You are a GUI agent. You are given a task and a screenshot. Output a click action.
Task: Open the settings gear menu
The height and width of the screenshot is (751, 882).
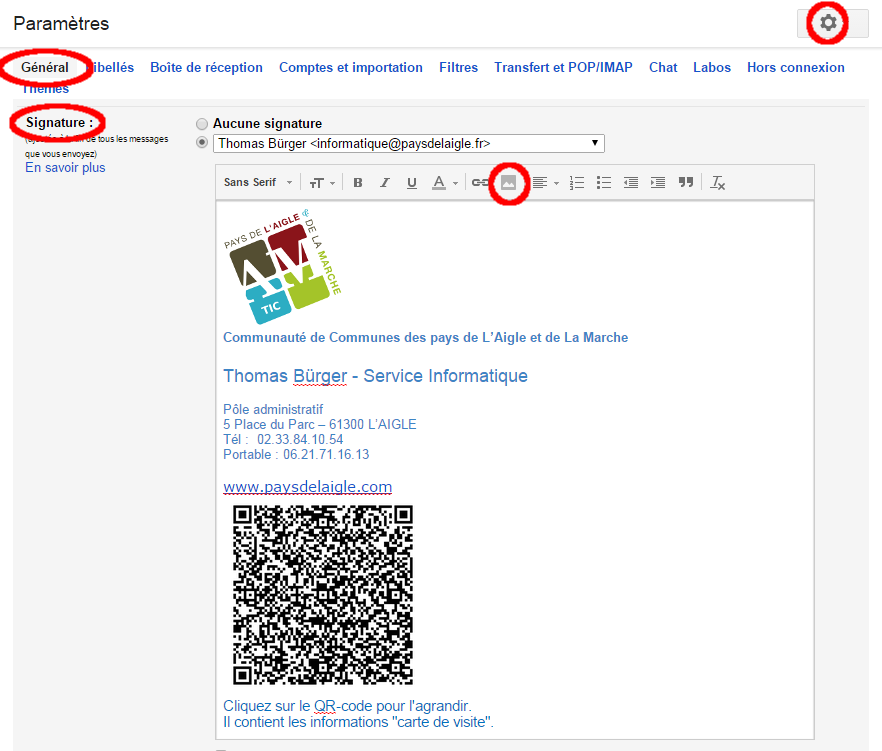click(828, 23)
